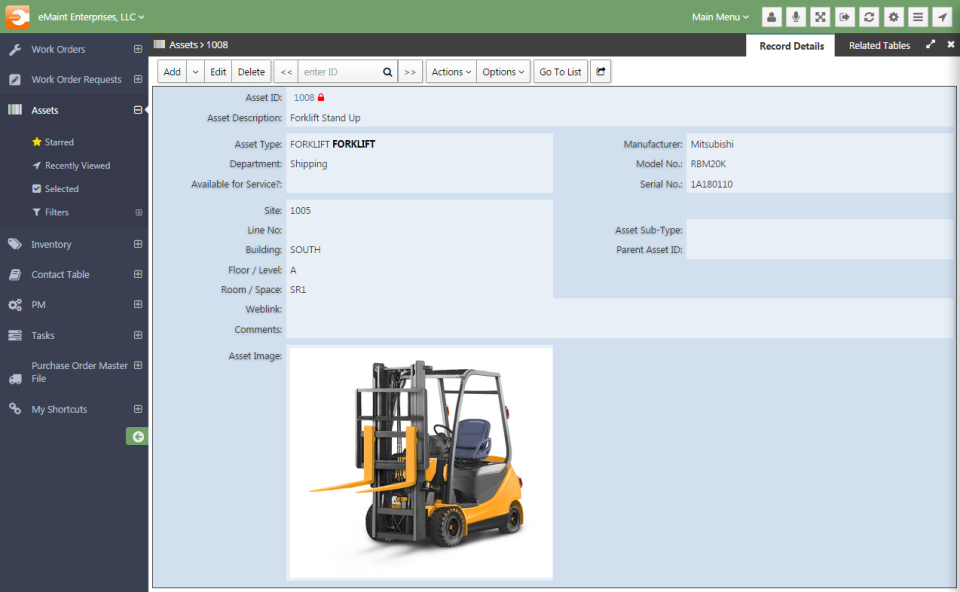Open the settings gear icon
960x592 pixels.
[x=893, y=17]
